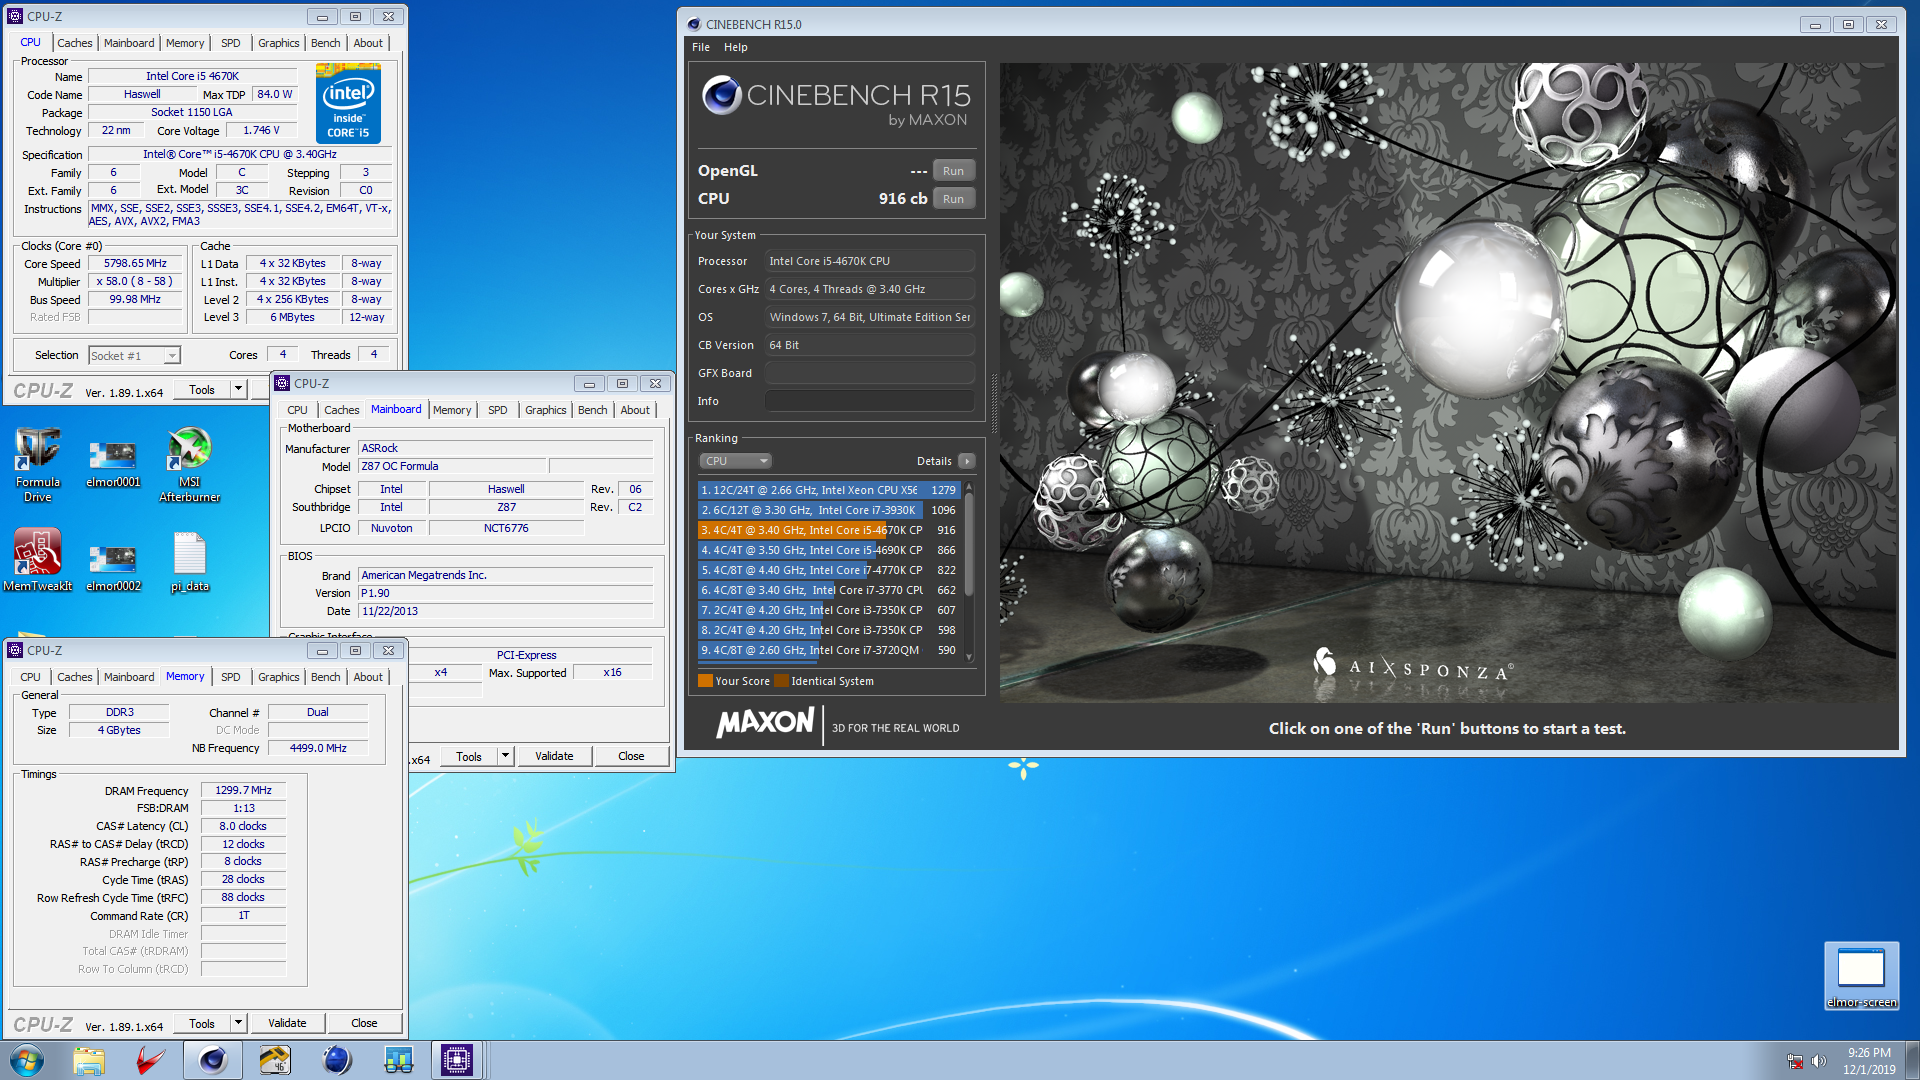This screenshot has width=1920, height=1080.
Task: Open elmor0001 desktop image file
Action: [113, 463]
